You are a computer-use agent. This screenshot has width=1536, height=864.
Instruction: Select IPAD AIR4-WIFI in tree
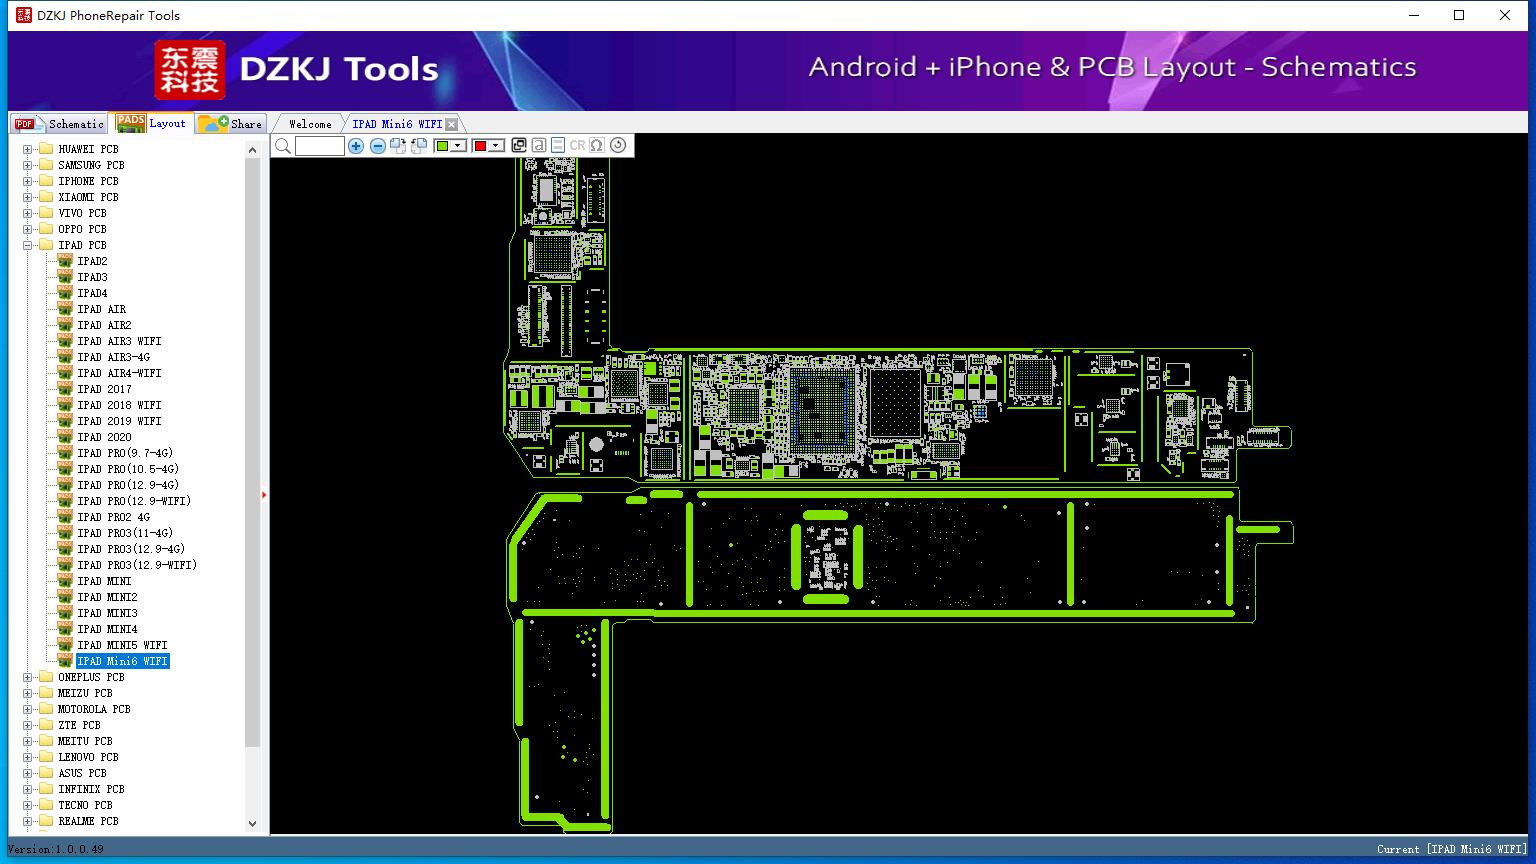[119, 373]
